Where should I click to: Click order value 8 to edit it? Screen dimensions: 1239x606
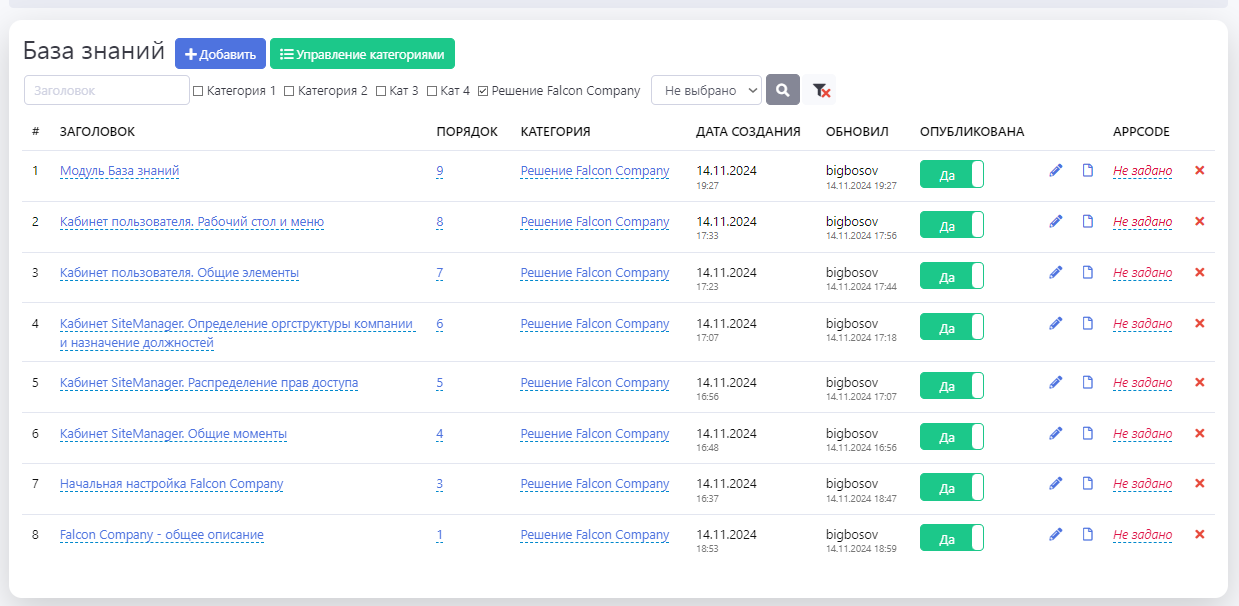coord(440,222)
